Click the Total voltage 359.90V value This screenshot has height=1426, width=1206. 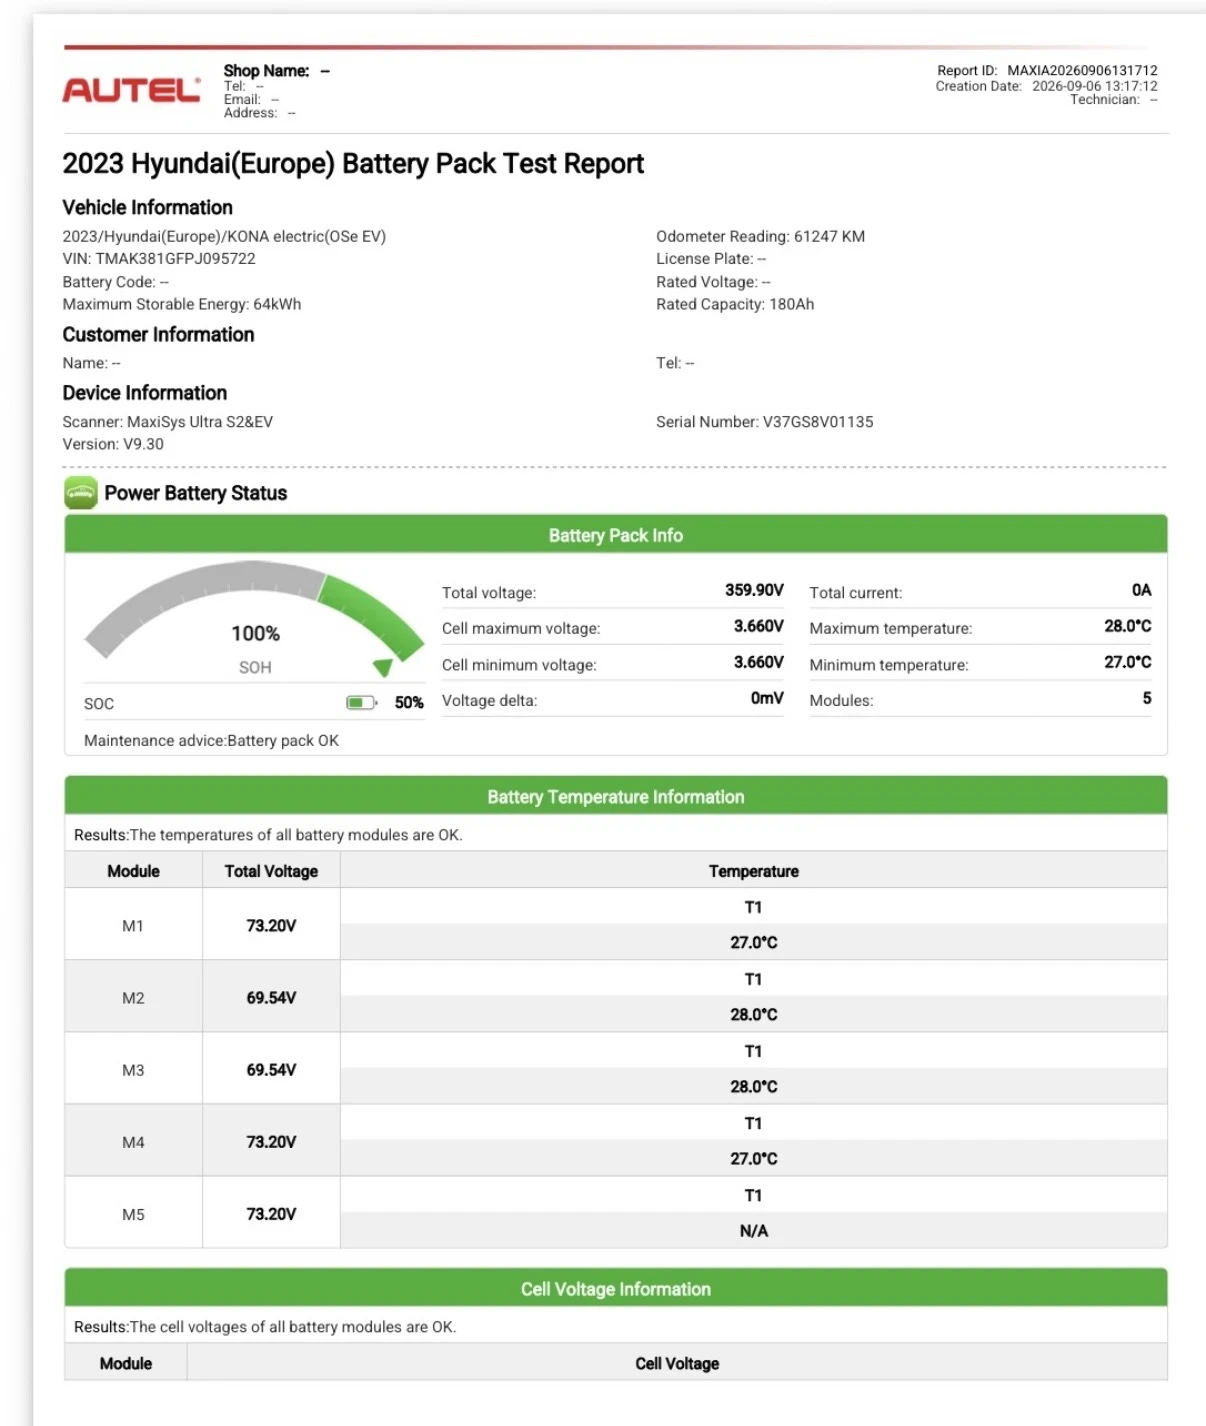(754, 590)
